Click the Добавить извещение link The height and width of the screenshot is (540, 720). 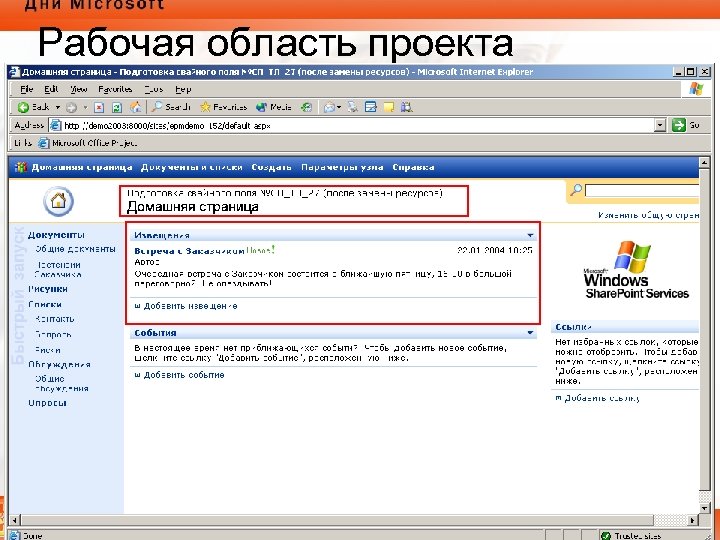(191, 306)
